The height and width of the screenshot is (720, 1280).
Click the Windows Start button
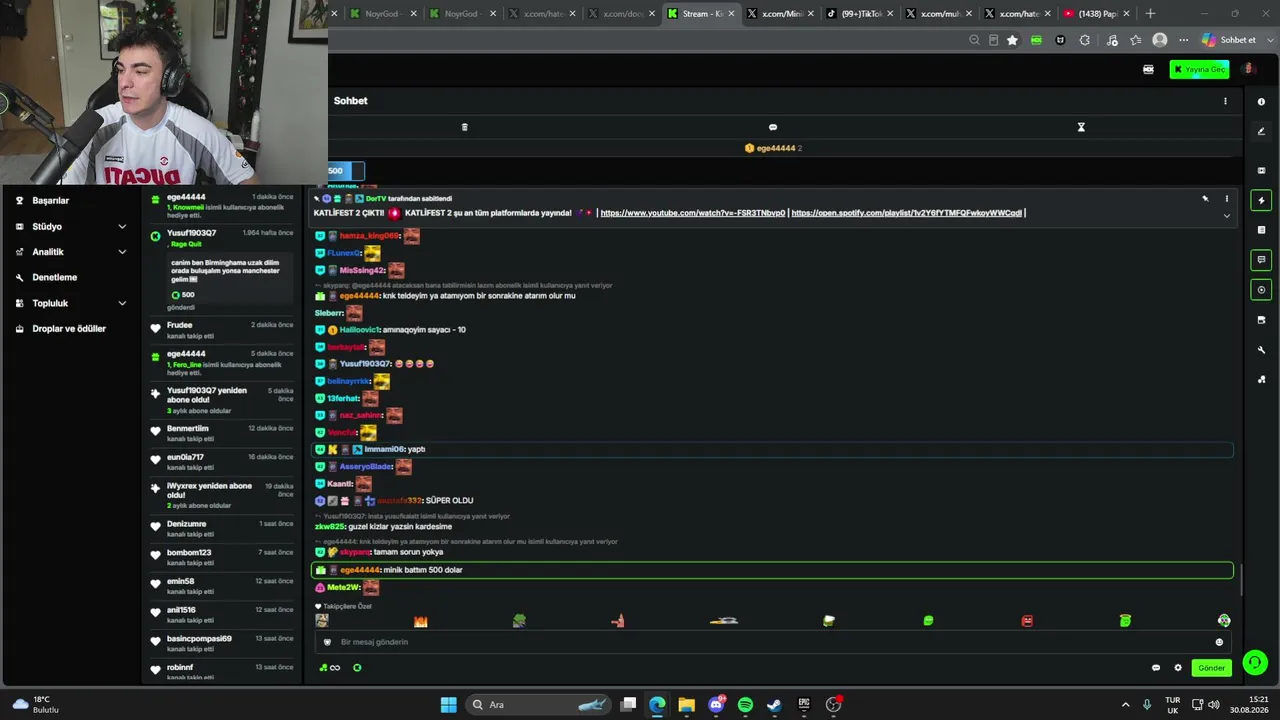pos(449,705)
